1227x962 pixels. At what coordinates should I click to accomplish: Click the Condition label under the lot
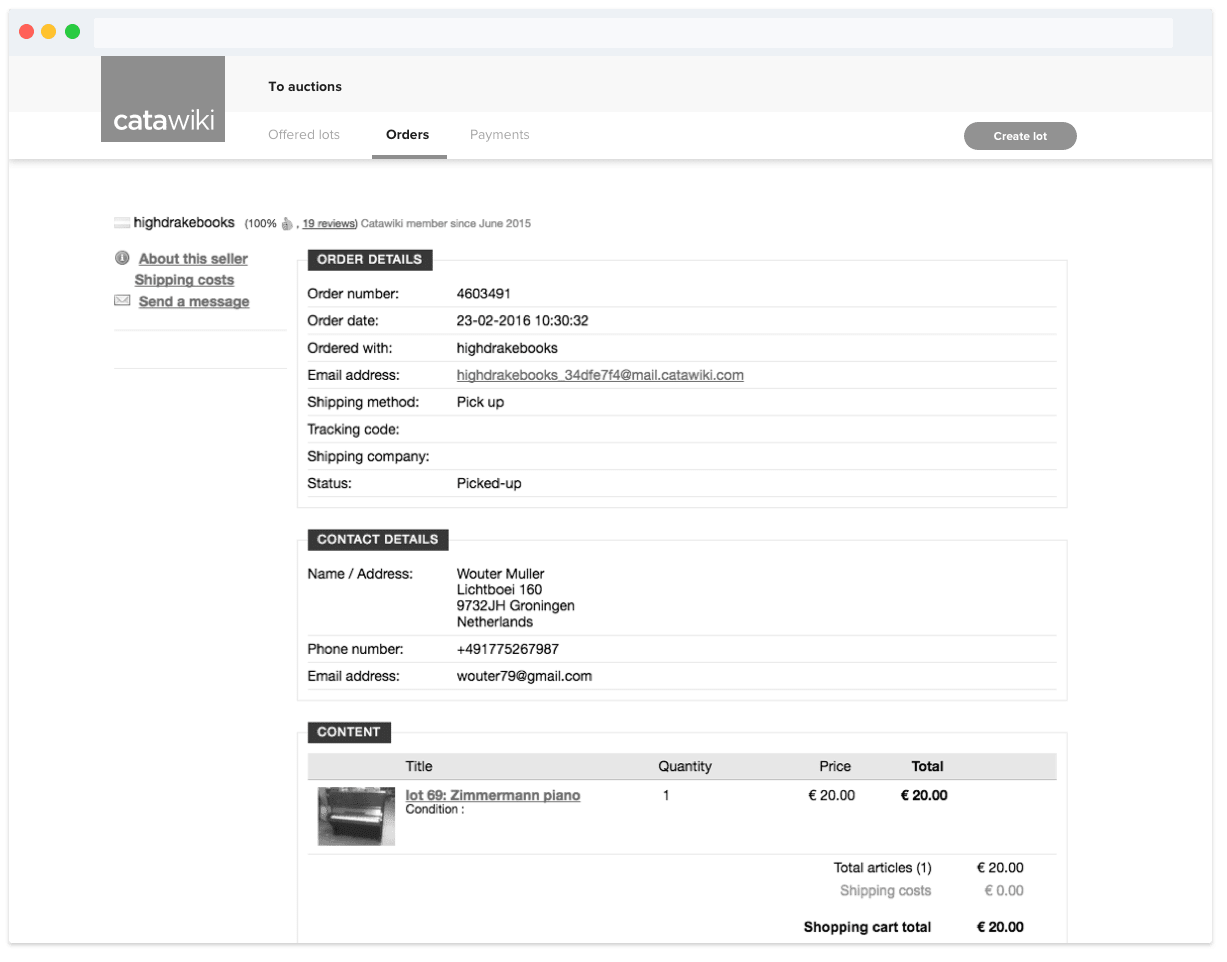pos(435,810)
